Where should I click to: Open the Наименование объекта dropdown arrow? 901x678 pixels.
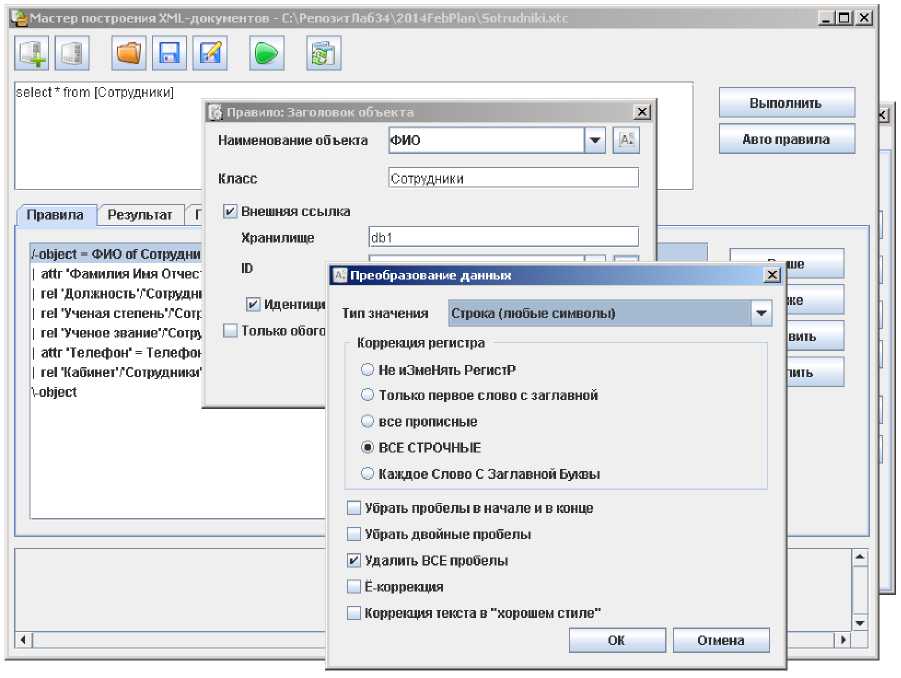[595, 140]
